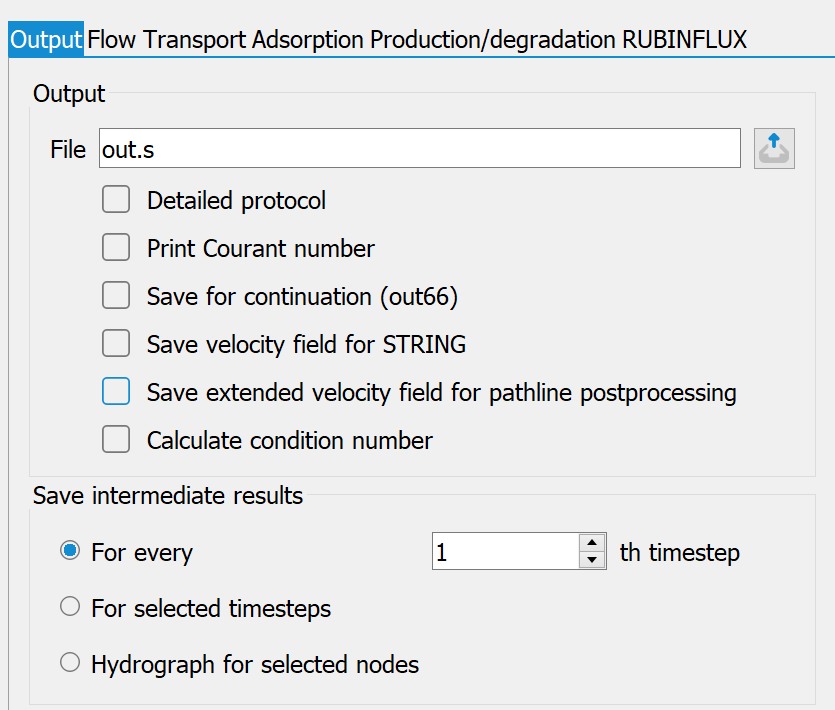835x710 pixels.
Task: Tick the Print Courant number option
Action: tap(116, 247)
